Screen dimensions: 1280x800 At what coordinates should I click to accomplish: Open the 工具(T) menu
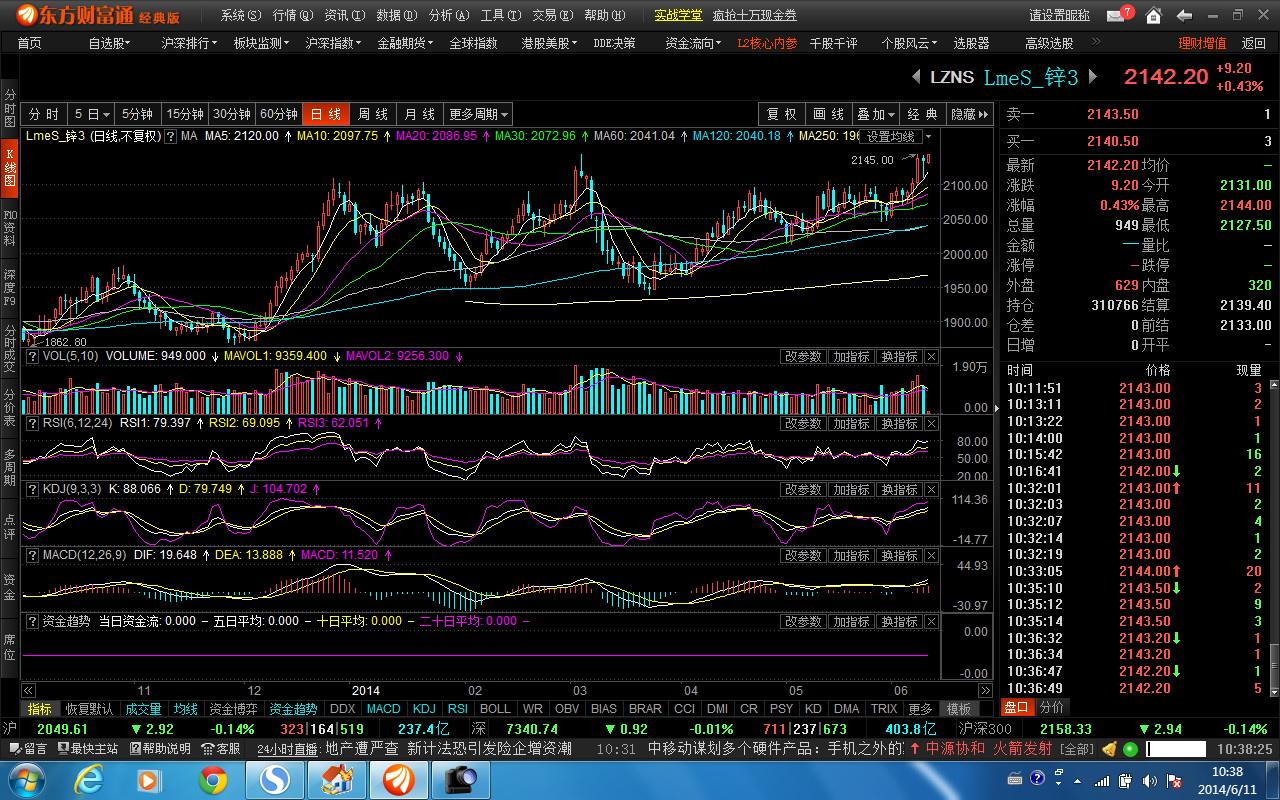500,16
